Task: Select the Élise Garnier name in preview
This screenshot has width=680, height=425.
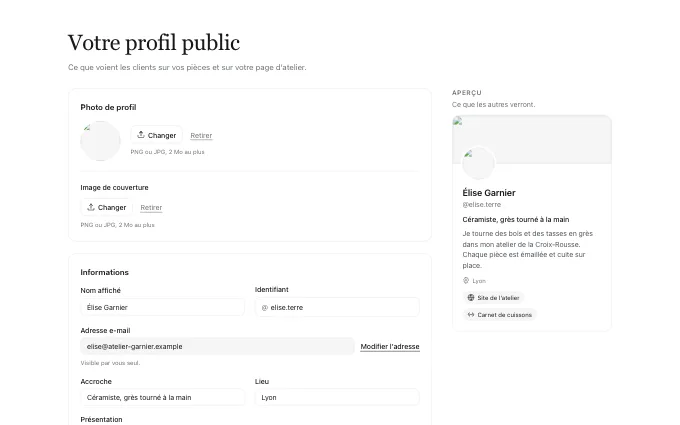Action: click(489, 193)
